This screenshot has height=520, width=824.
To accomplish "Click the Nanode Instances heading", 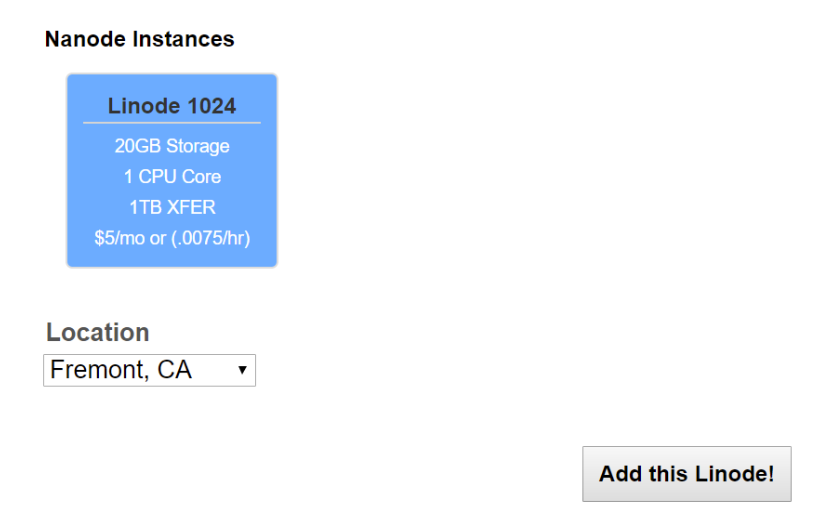I will 139,40.
